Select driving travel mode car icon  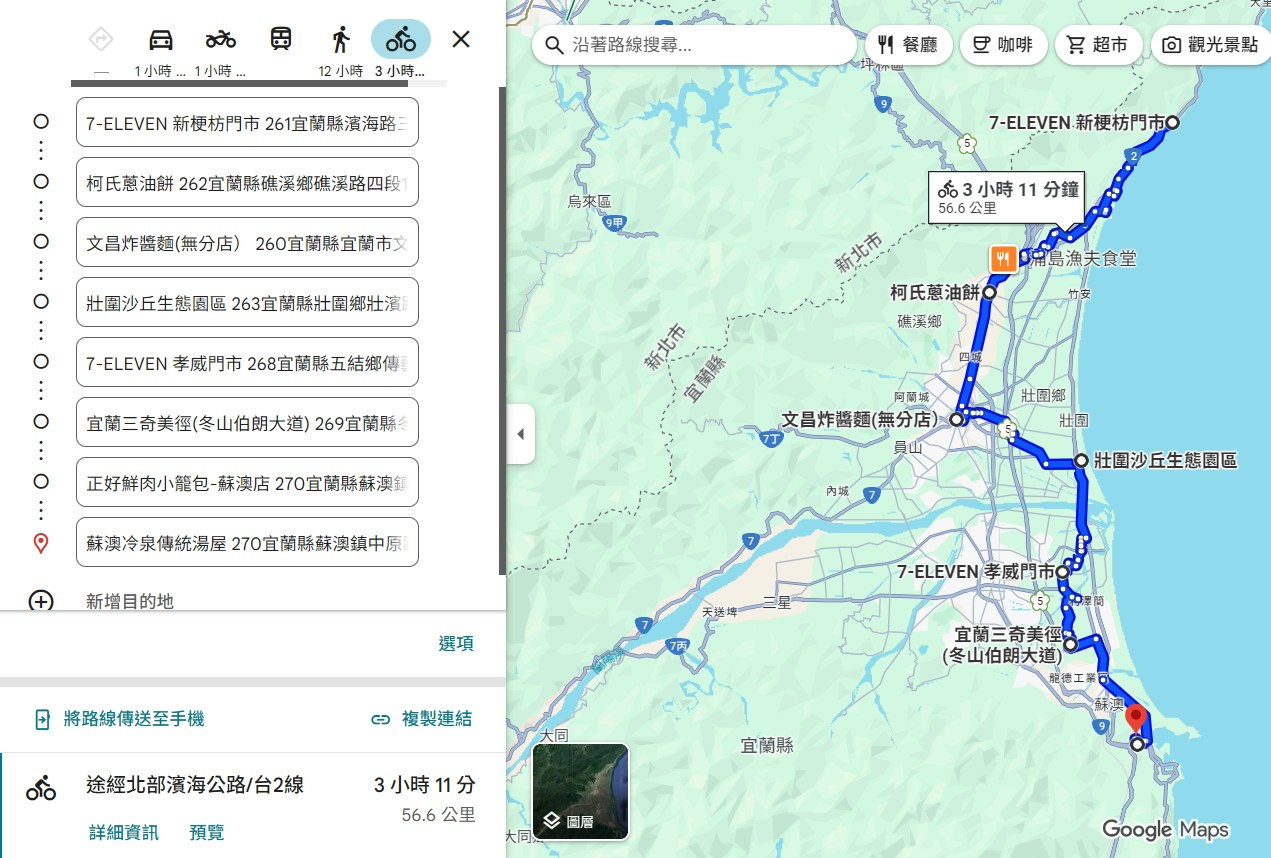point(161,40)
